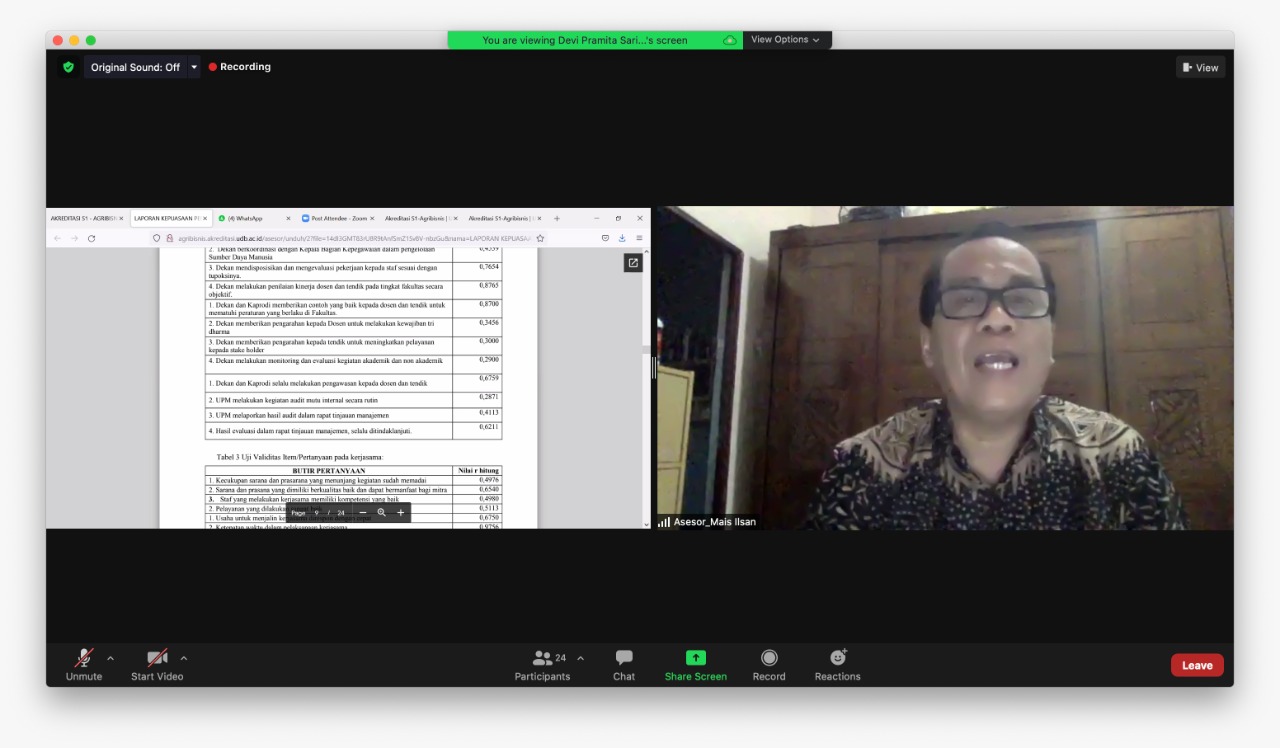This screenshot has width=1280, height=748.
Task: Click the red Leave button
Action: tap(1197, 665)
